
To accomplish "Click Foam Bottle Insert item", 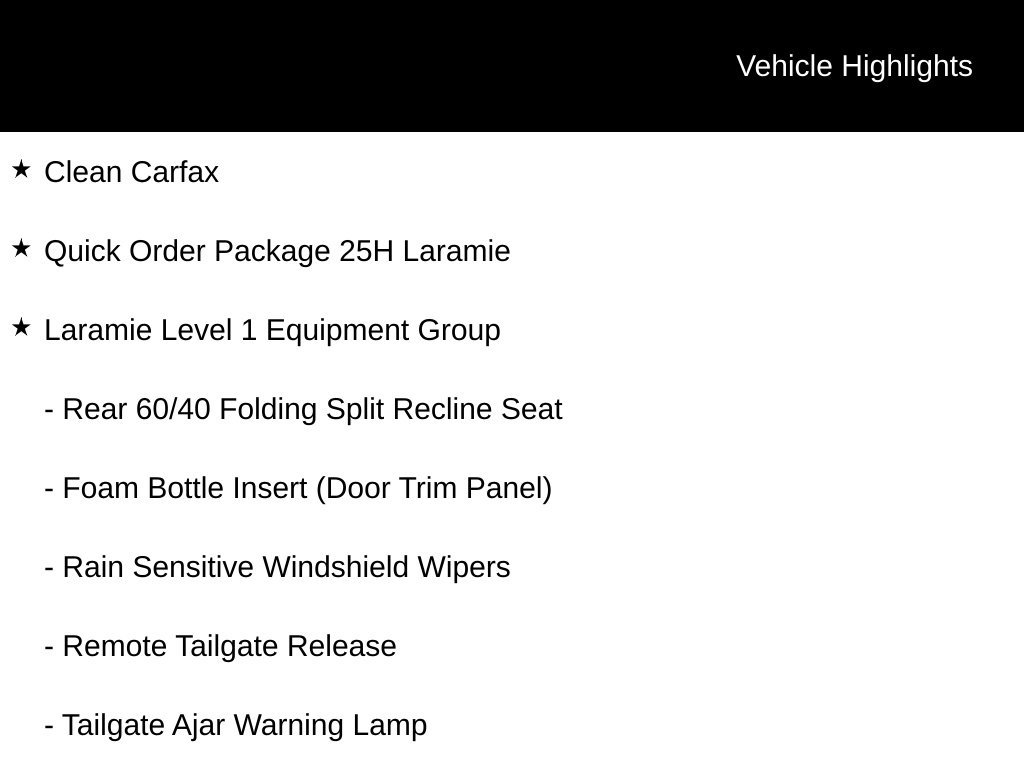I will tap(298, 488).
